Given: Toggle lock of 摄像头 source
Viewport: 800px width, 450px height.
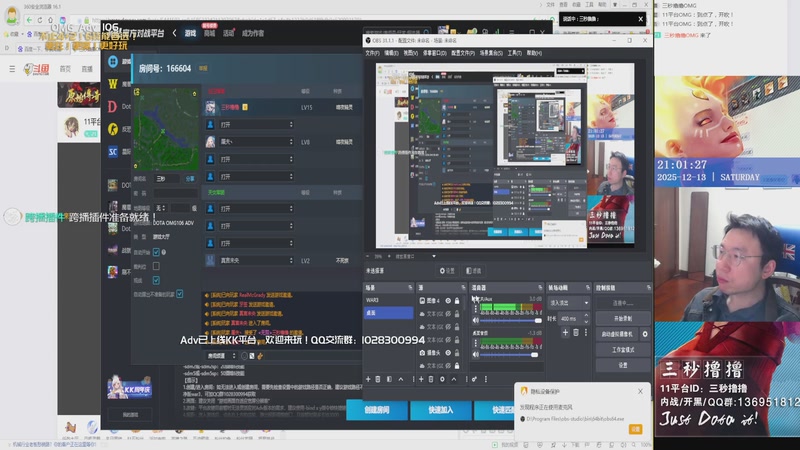Looking at the screenshot, I should tap(457, 353).
